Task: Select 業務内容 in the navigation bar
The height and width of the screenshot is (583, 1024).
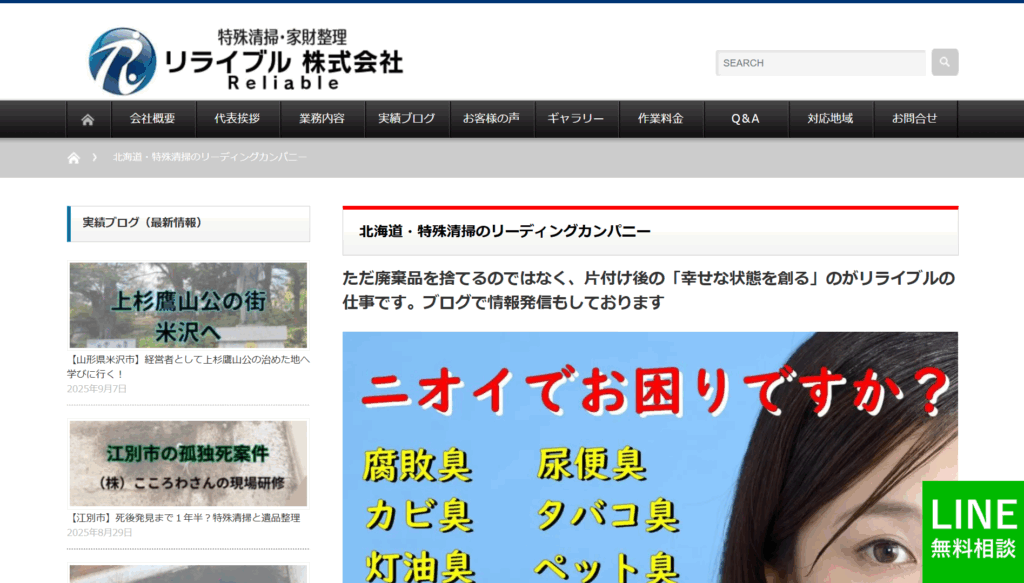Action: click(322, 119)
